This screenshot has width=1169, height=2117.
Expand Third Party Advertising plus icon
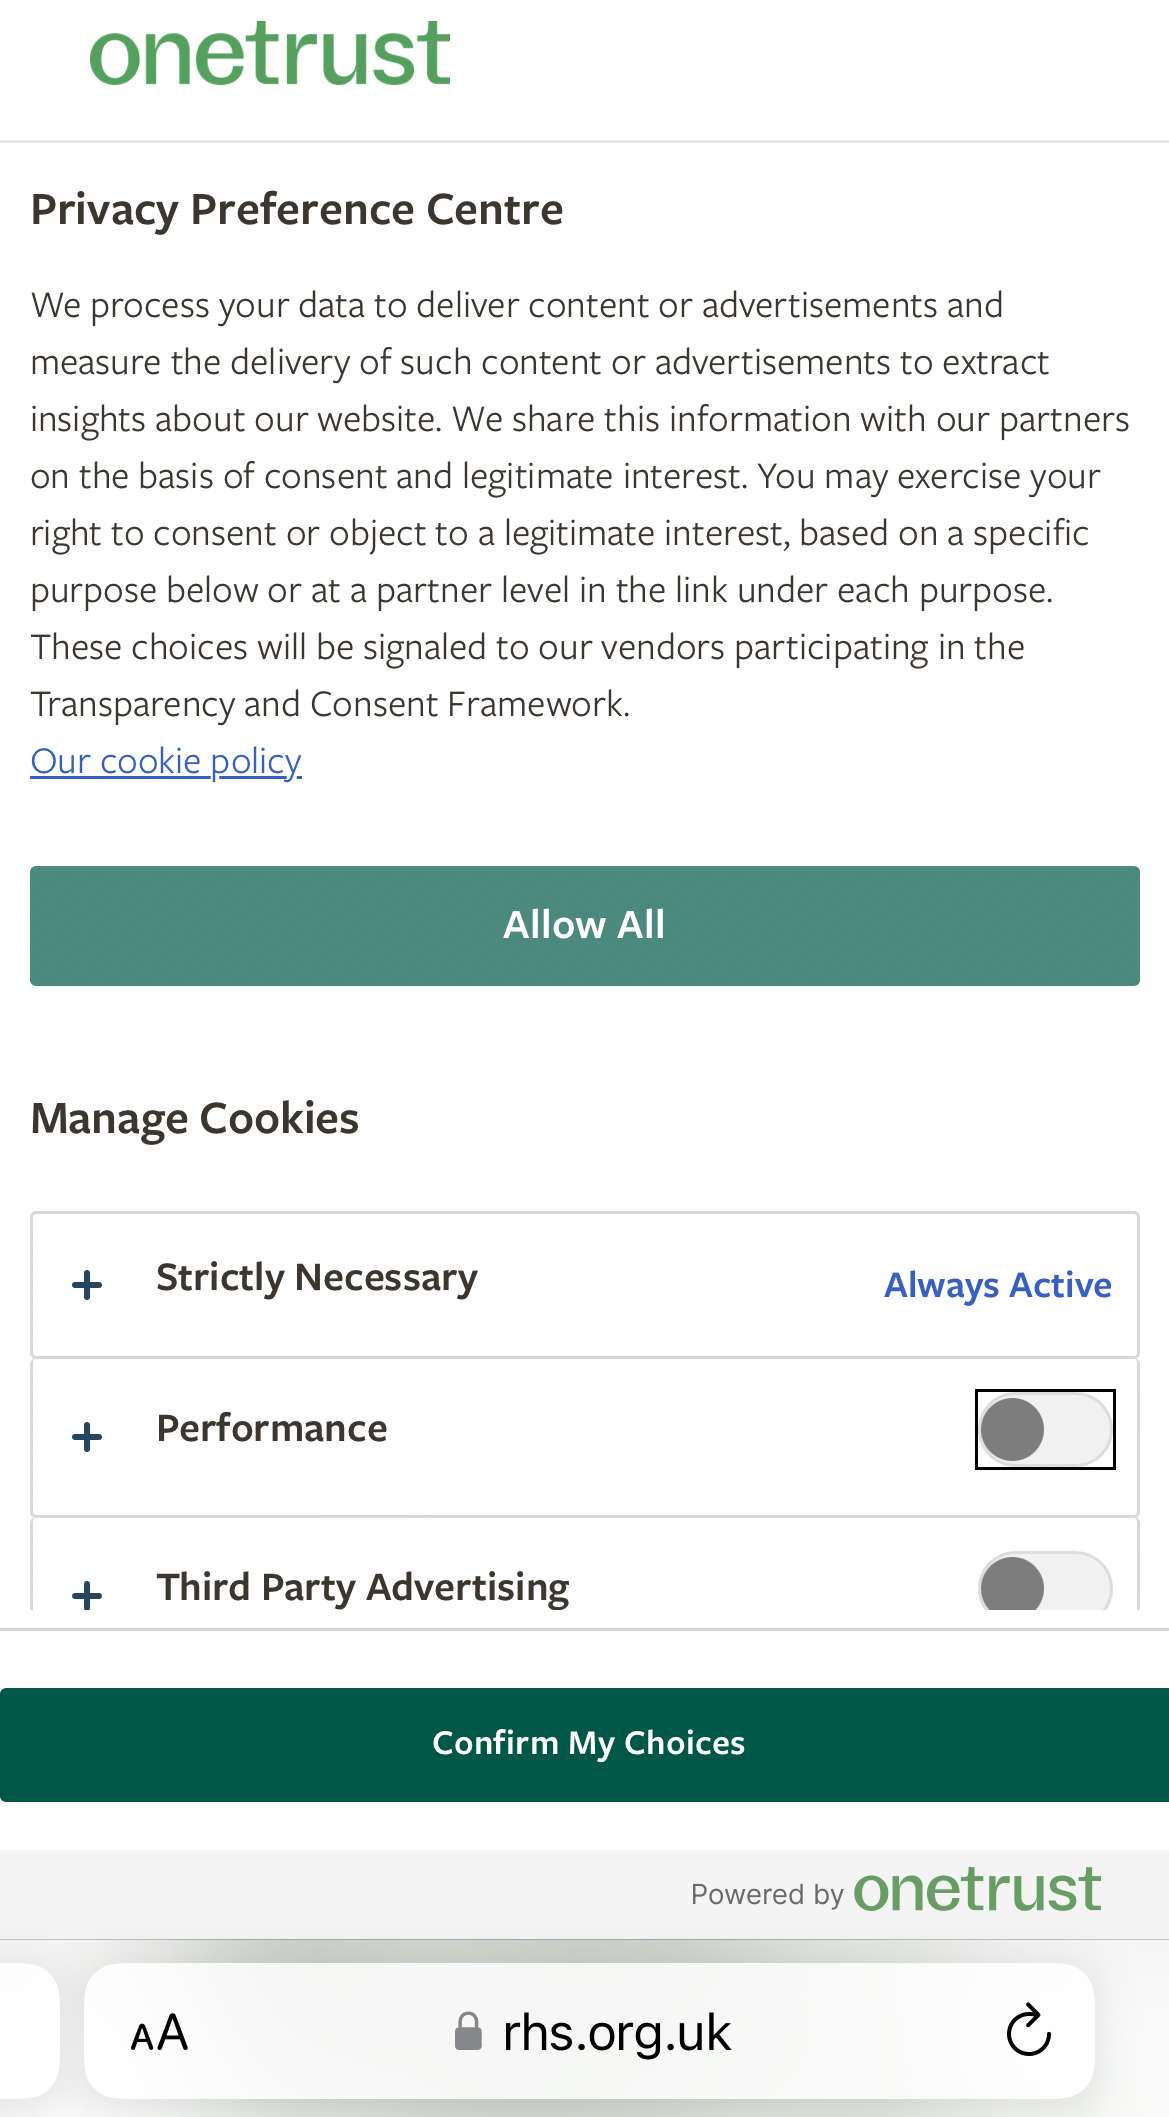pos(88,1594)
